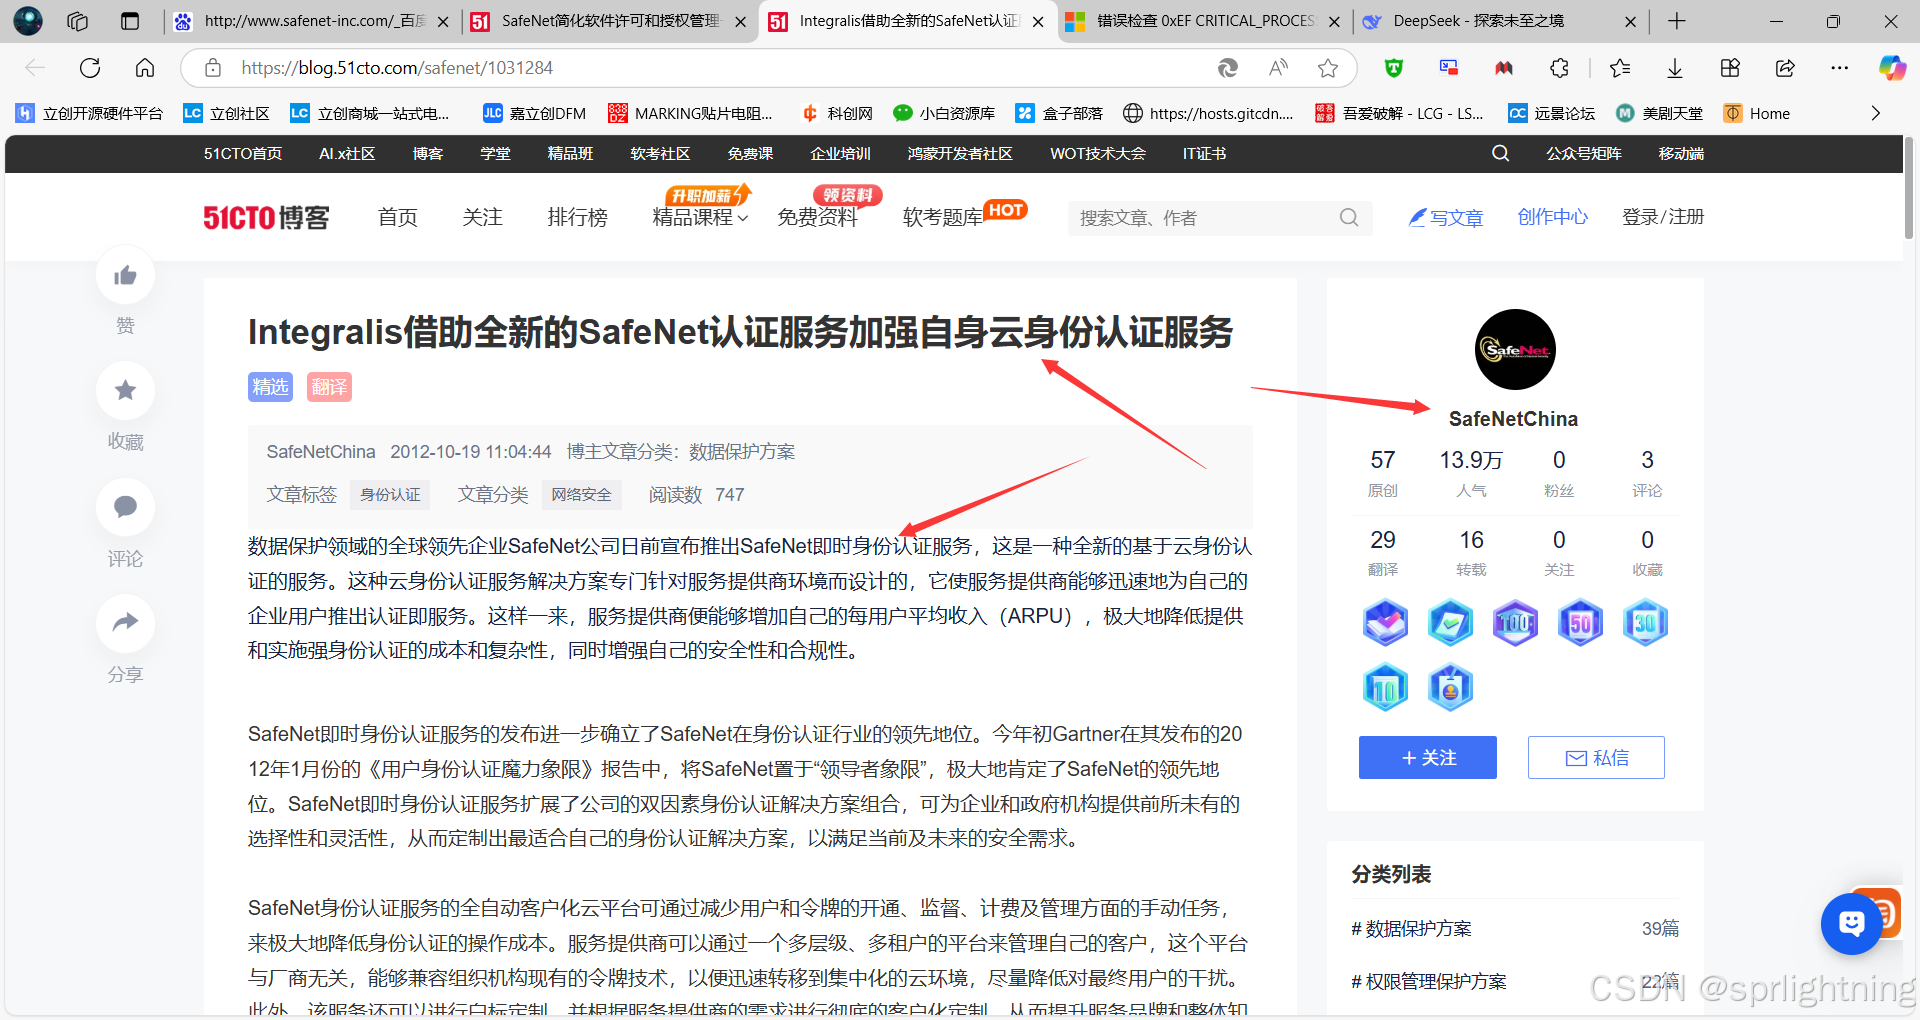This screenshot has width=1920, height=1020.
Task: Open browser extensions puzzle icon
Action: [1559, 68]
